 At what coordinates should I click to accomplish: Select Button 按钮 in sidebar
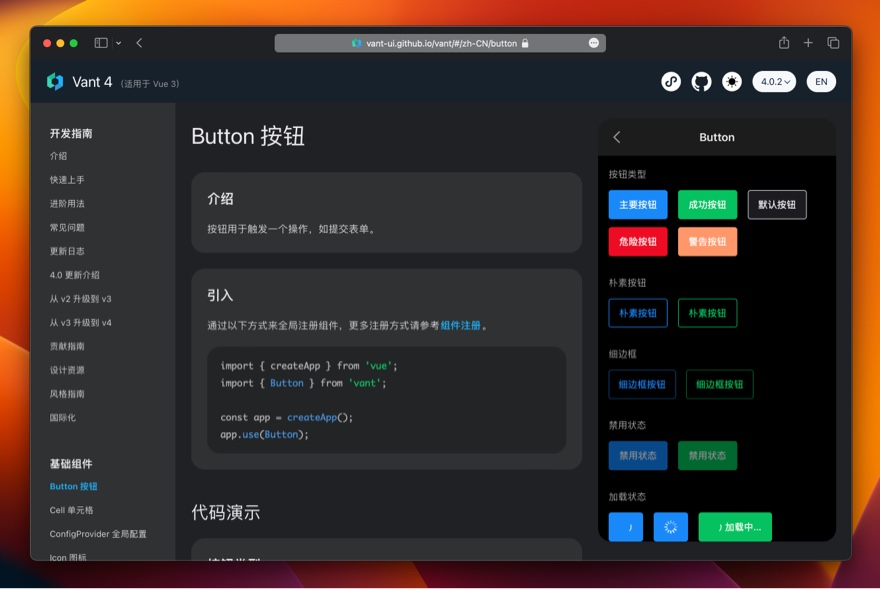74,486
